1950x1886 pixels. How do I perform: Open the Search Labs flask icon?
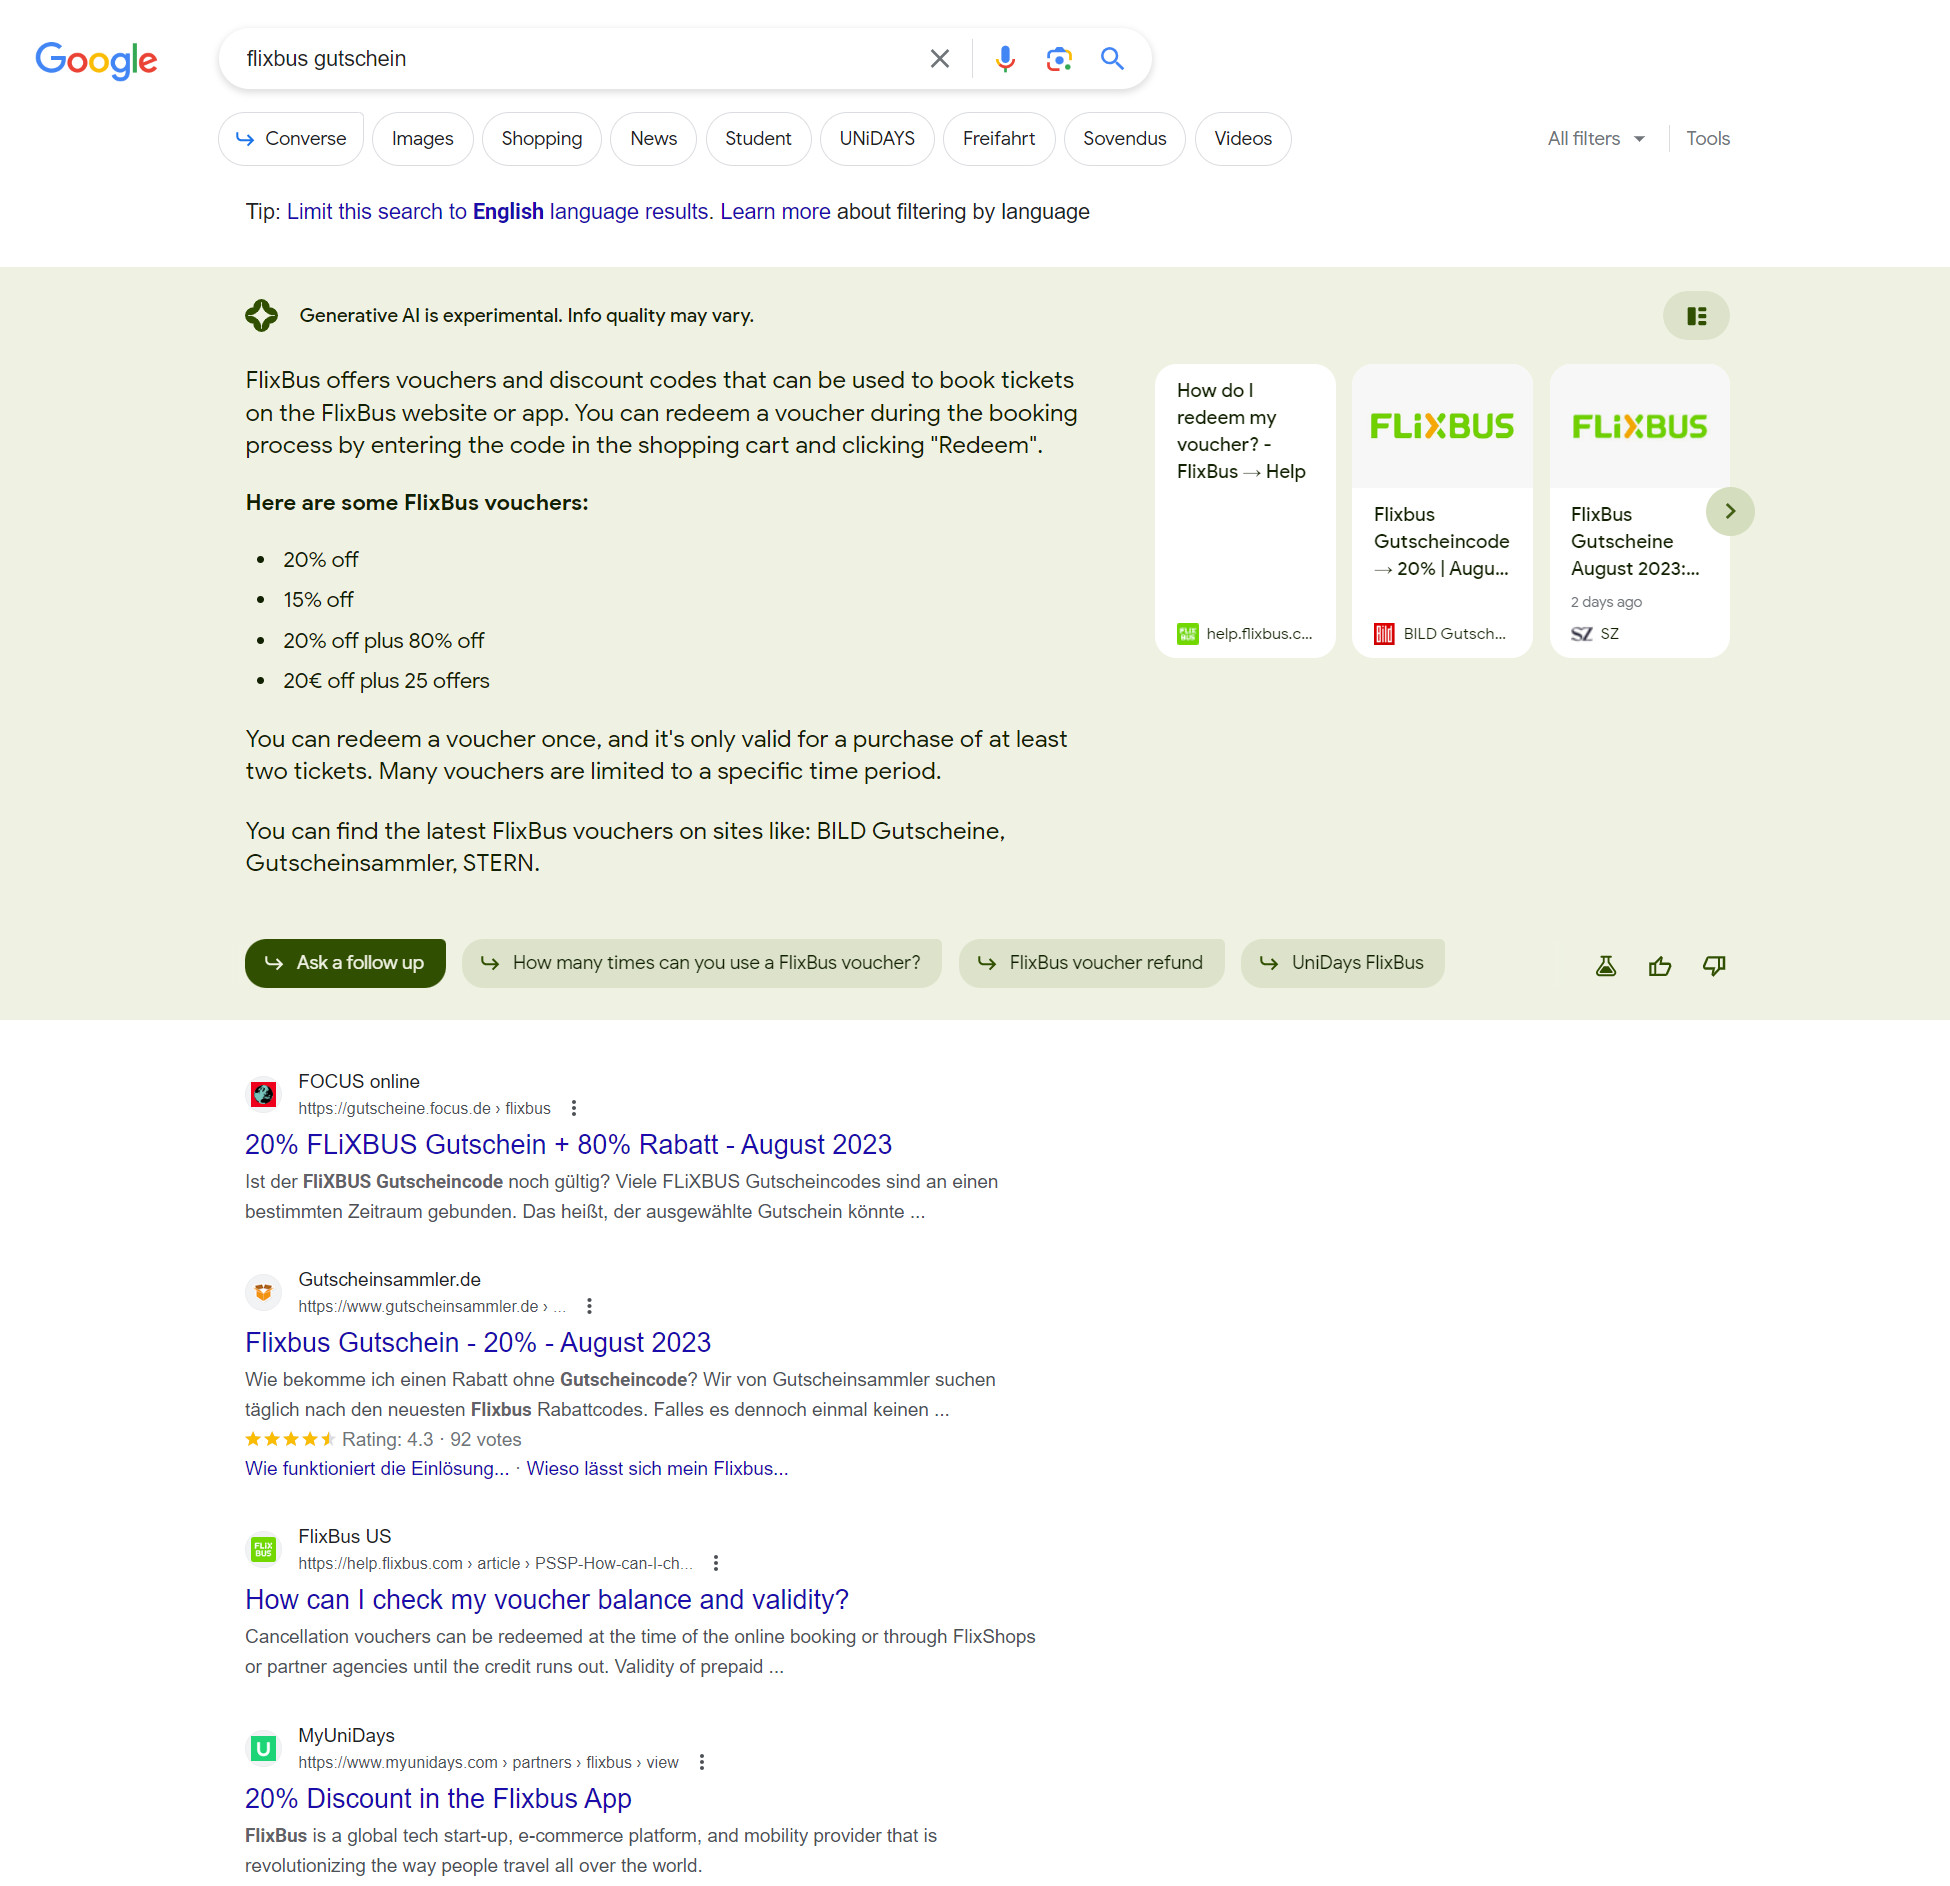pos(1606,964)
